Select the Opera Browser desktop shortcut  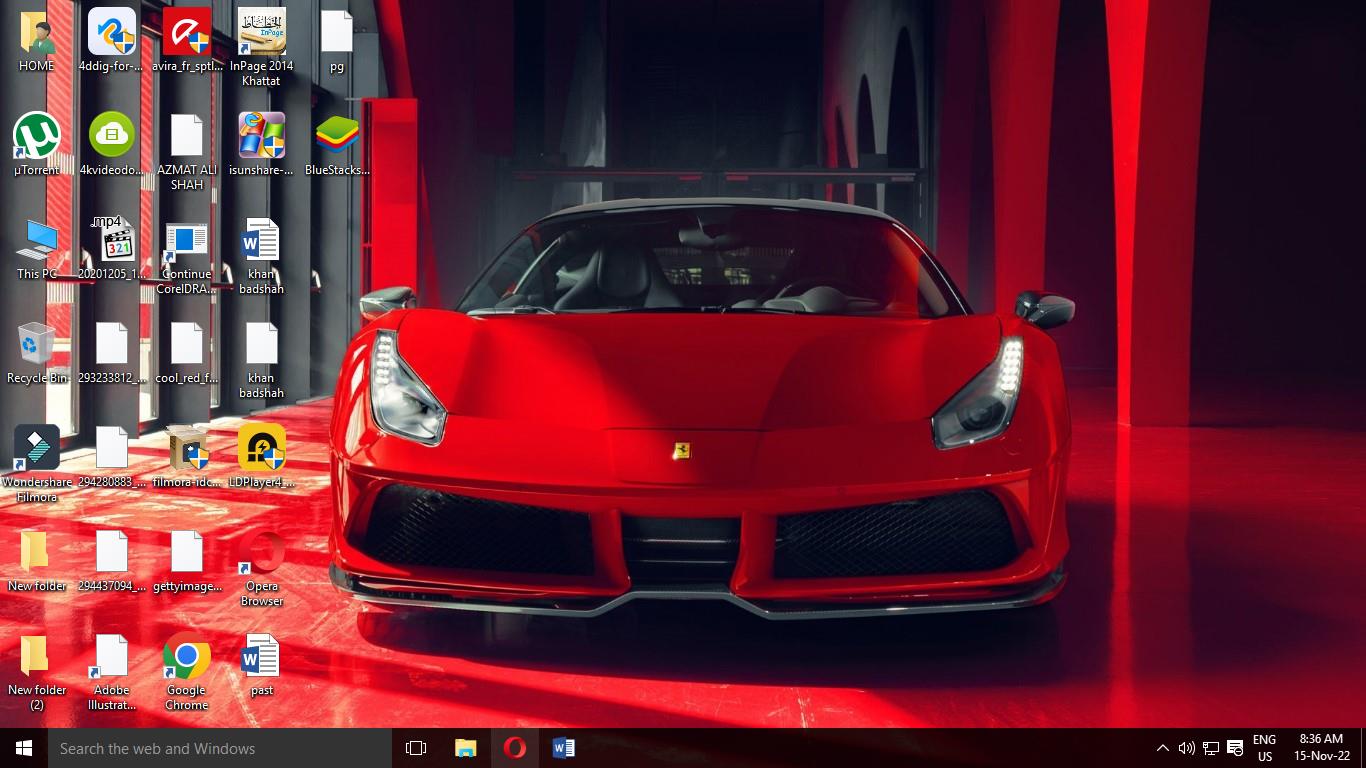point(262,554)
